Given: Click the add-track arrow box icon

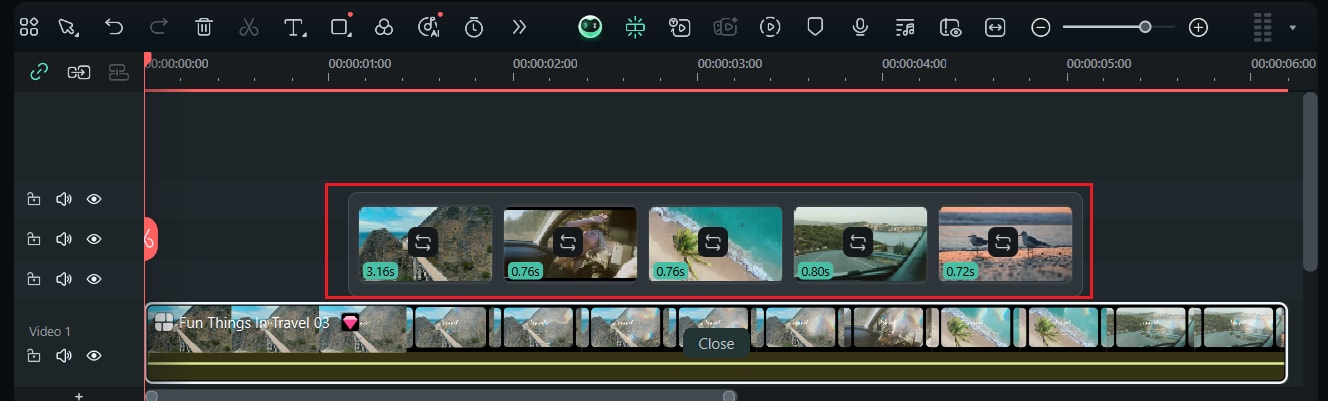Looking at the screenshot, I should click(x=79, y=72).
